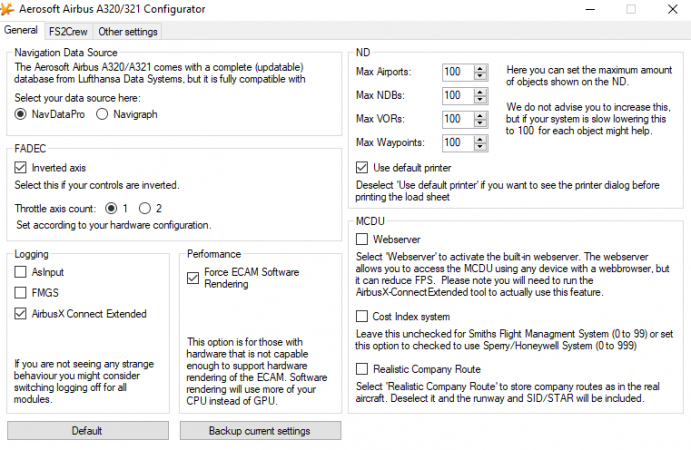
Task: Enable Realistic Company Route
Action: point(362,368)
